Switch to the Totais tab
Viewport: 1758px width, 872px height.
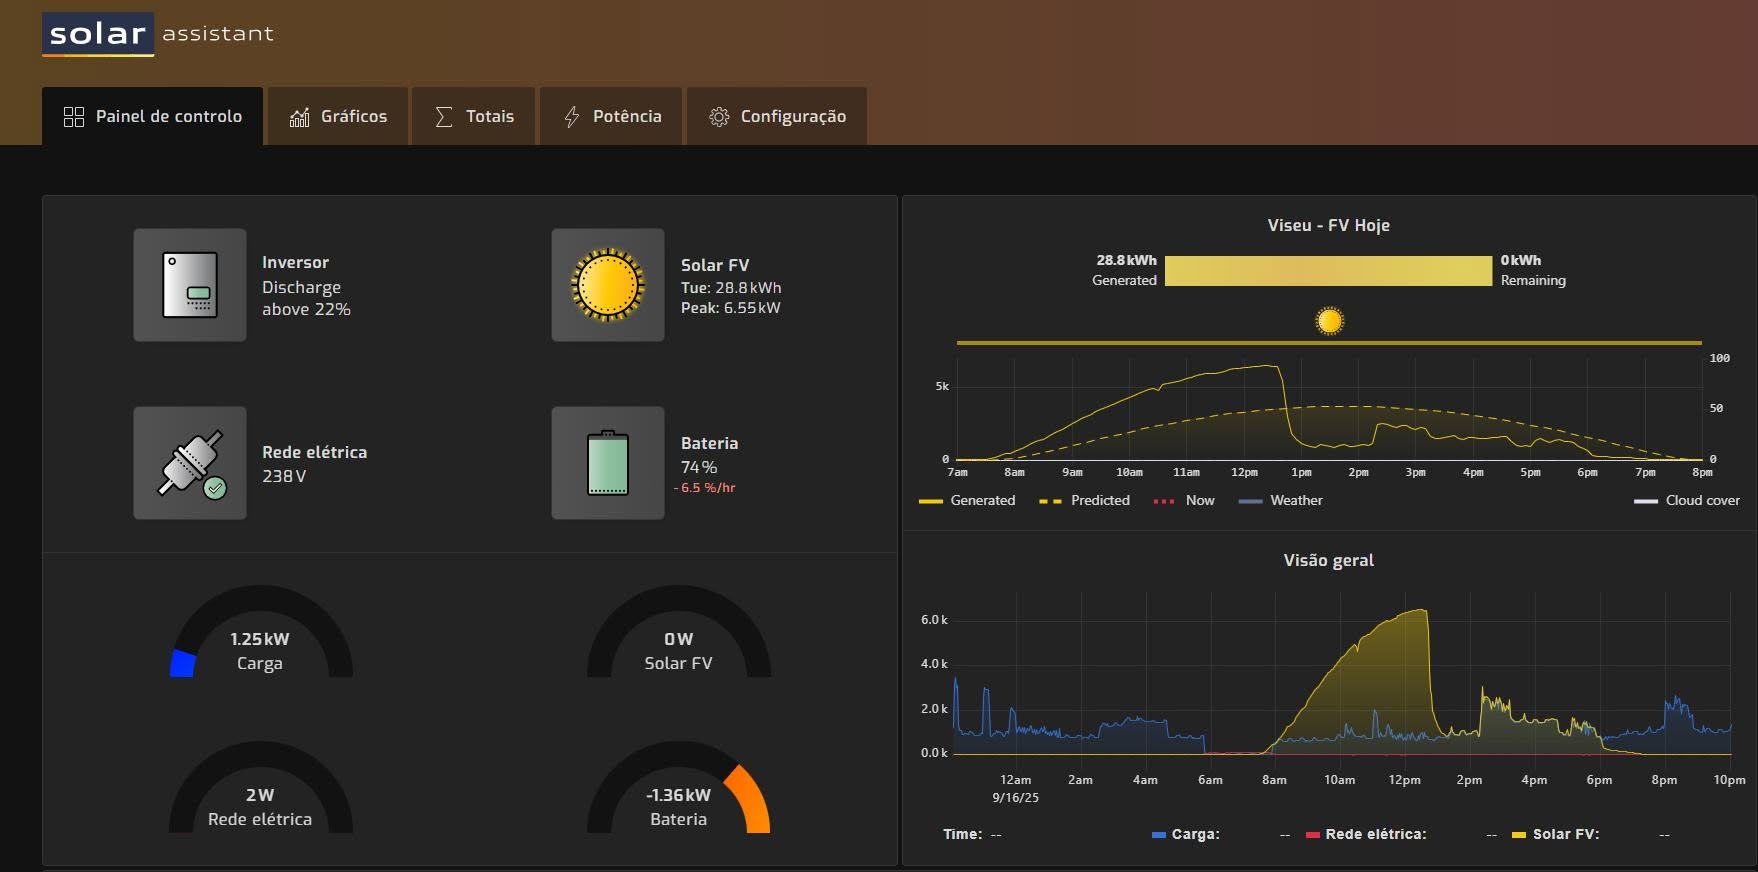click(x=474, y=116)
